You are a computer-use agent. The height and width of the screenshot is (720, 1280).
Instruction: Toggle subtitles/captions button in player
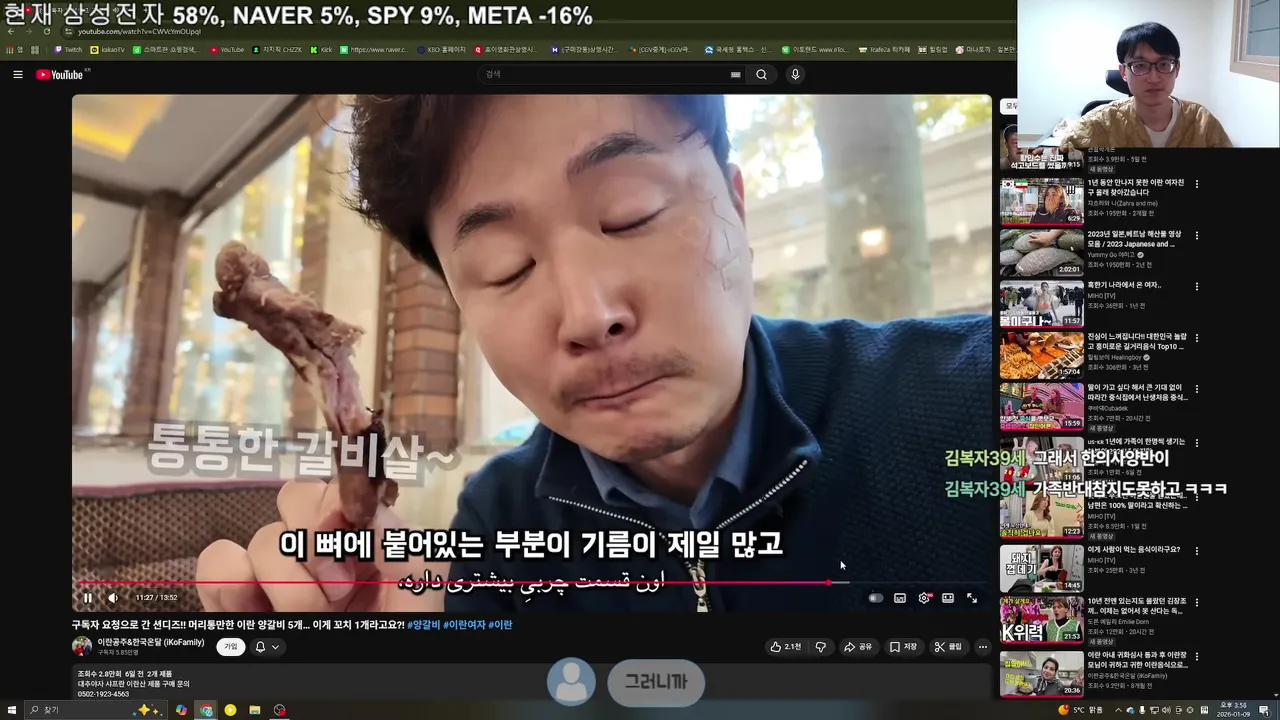[x=900, y=598]
